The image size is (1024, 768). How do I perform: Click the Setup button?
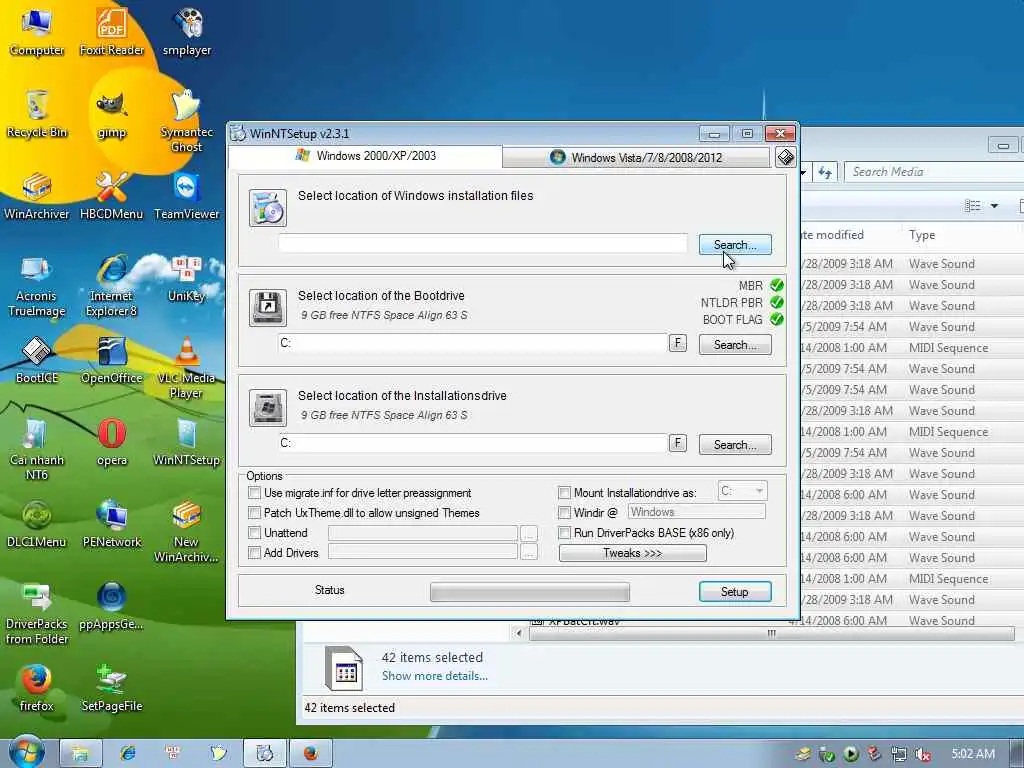[x=735, y=591]
